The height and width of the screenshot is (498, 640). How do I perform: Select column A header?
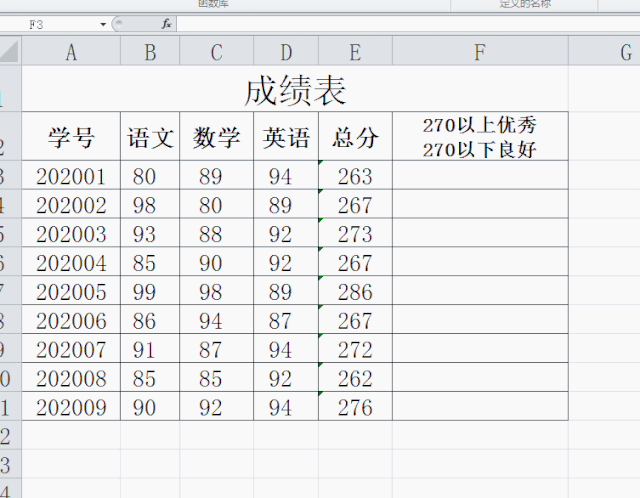coord(71,51)
